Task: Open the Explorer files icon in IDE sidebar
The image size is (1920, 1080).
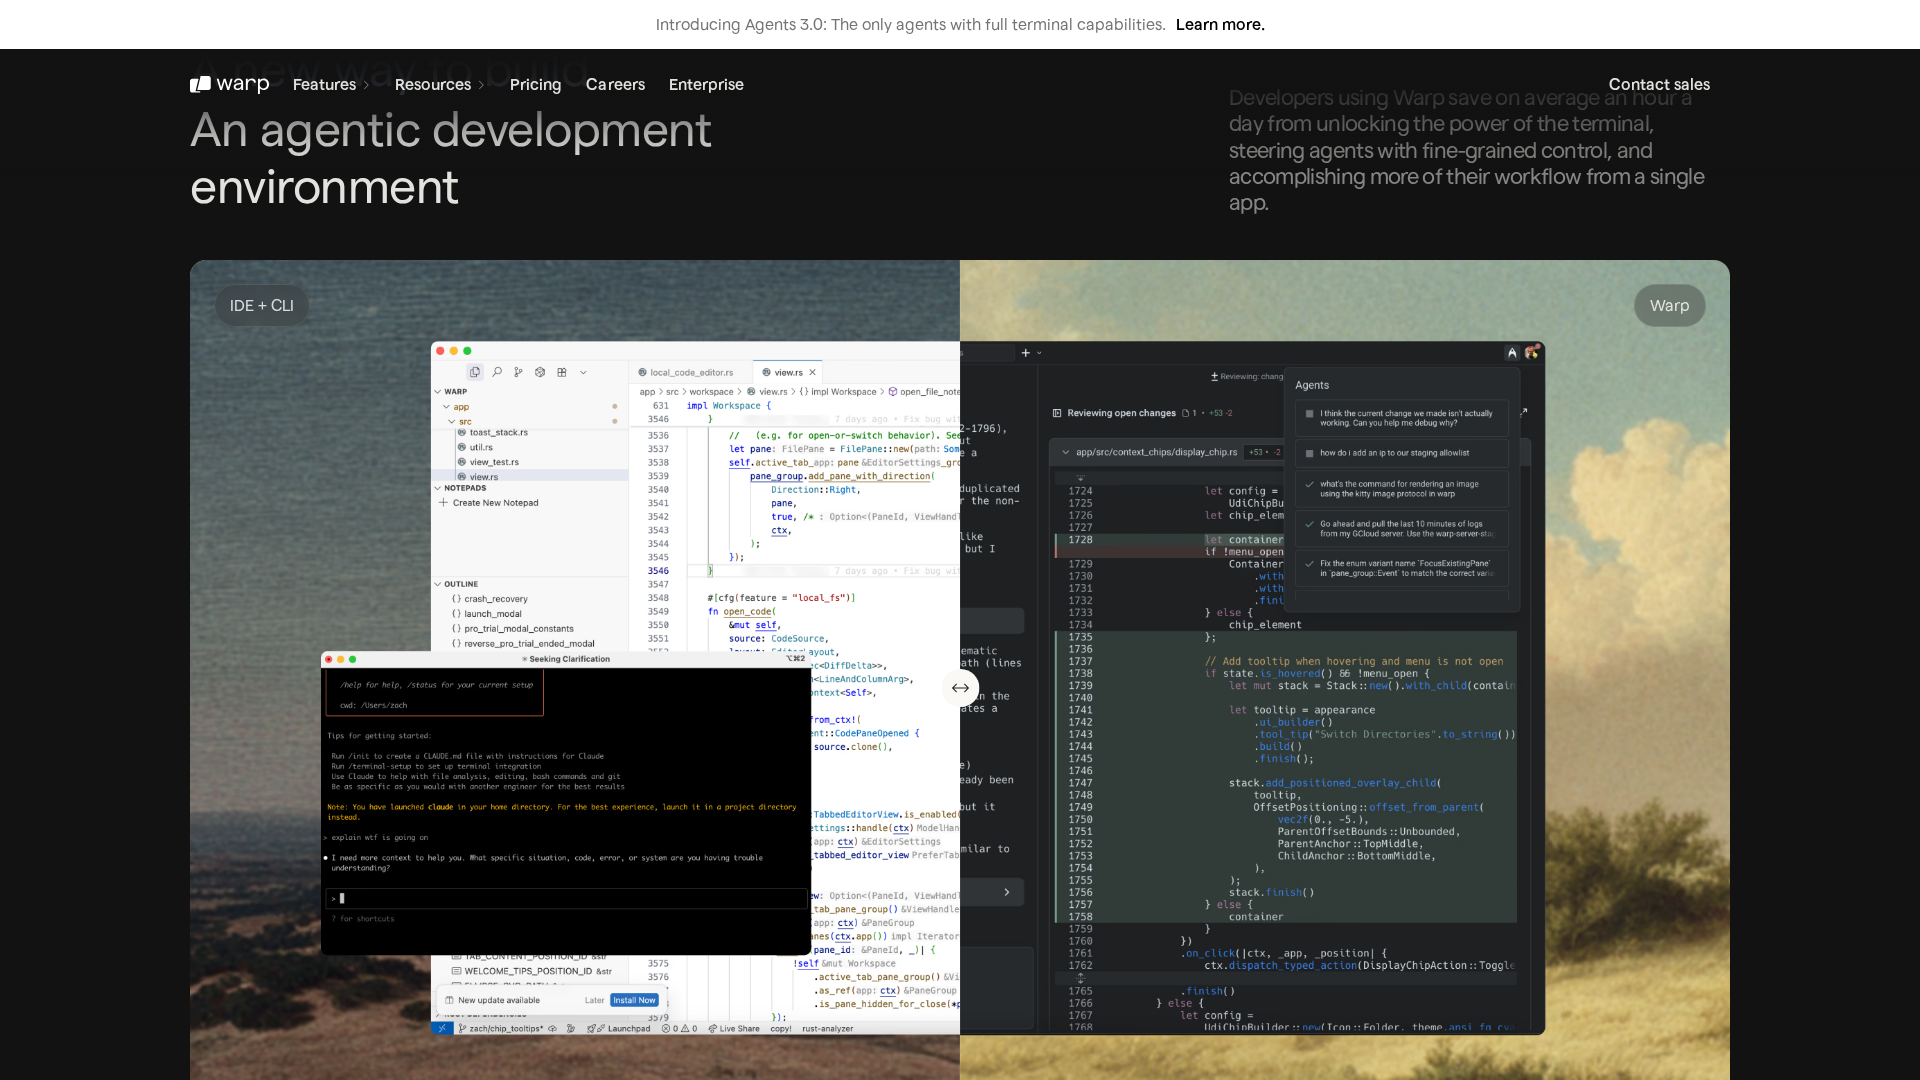Action: pos(475,372)
